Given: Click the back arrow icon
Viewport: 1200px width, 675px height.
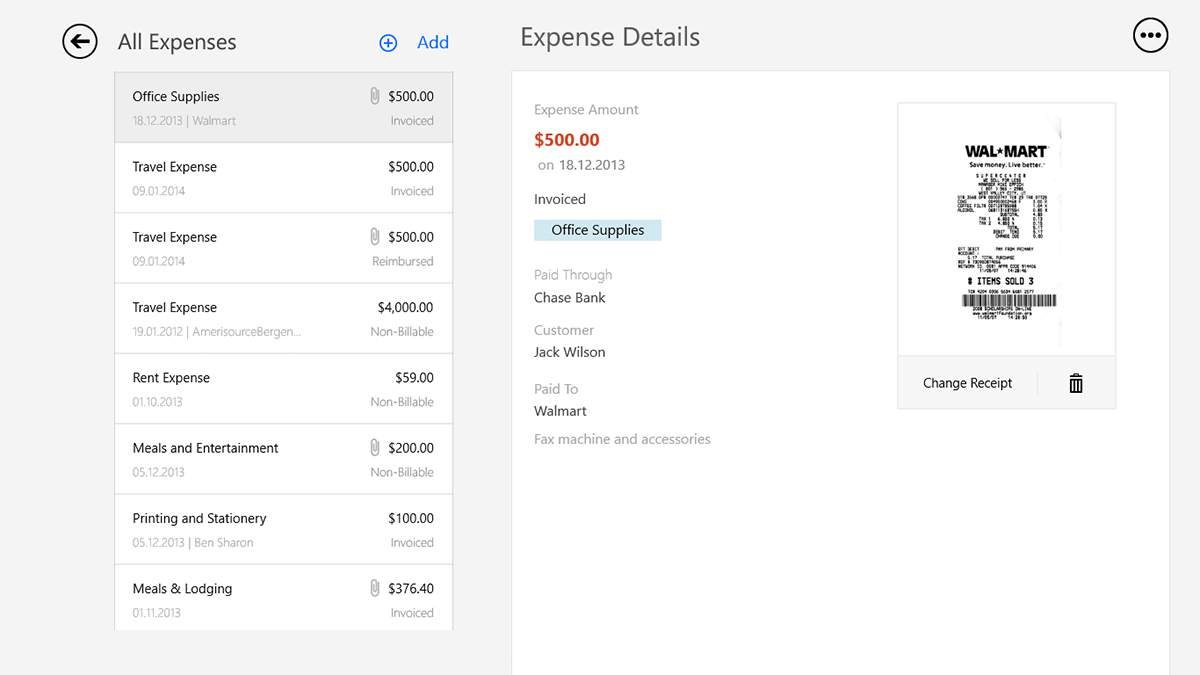Looking at the screenshot, I should 80,42.
